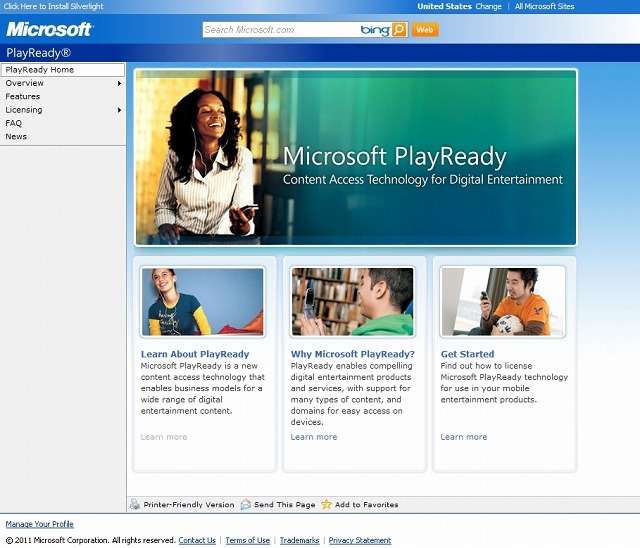Open the FAQ sidebar item
This screenshot has width=640, height=548.
[13, 123]
